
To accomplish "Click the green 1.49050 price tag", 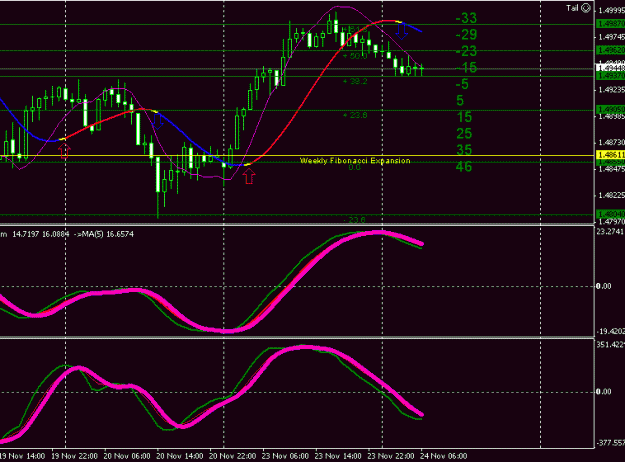I will click(x=611, y=109).
